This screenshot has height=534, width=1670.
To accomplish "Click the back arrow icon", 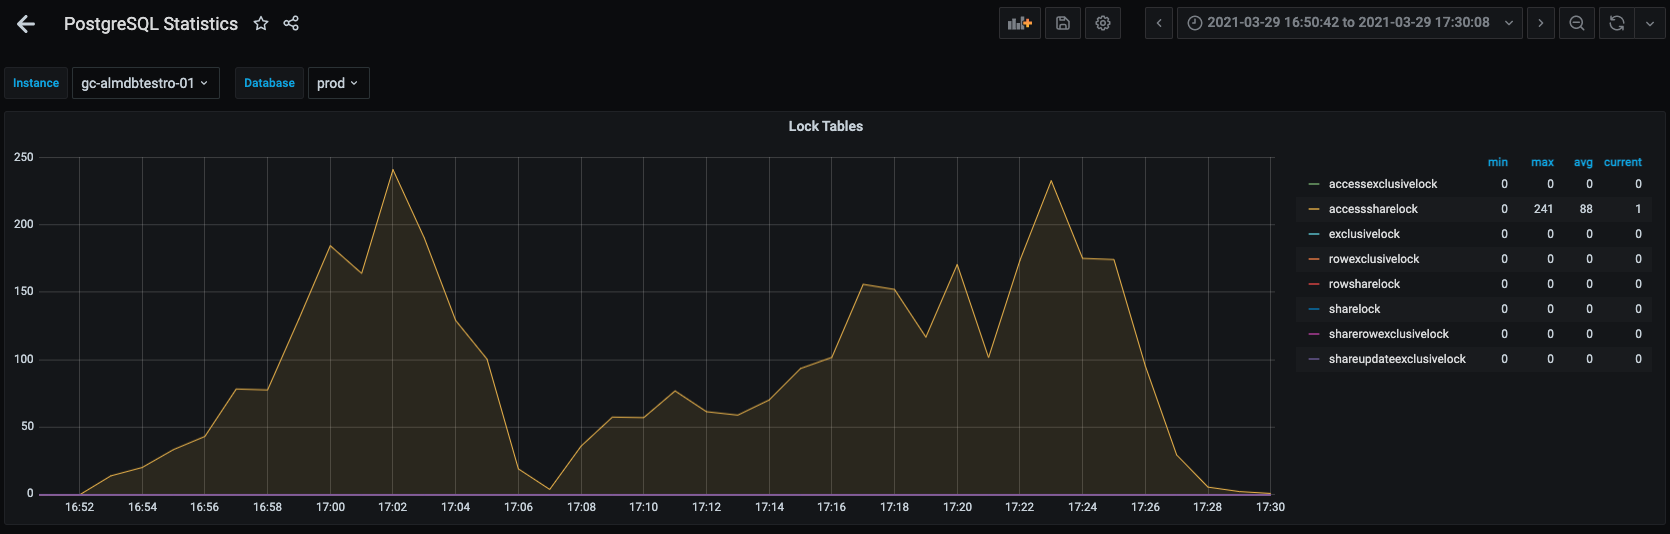I will [26, 24].
